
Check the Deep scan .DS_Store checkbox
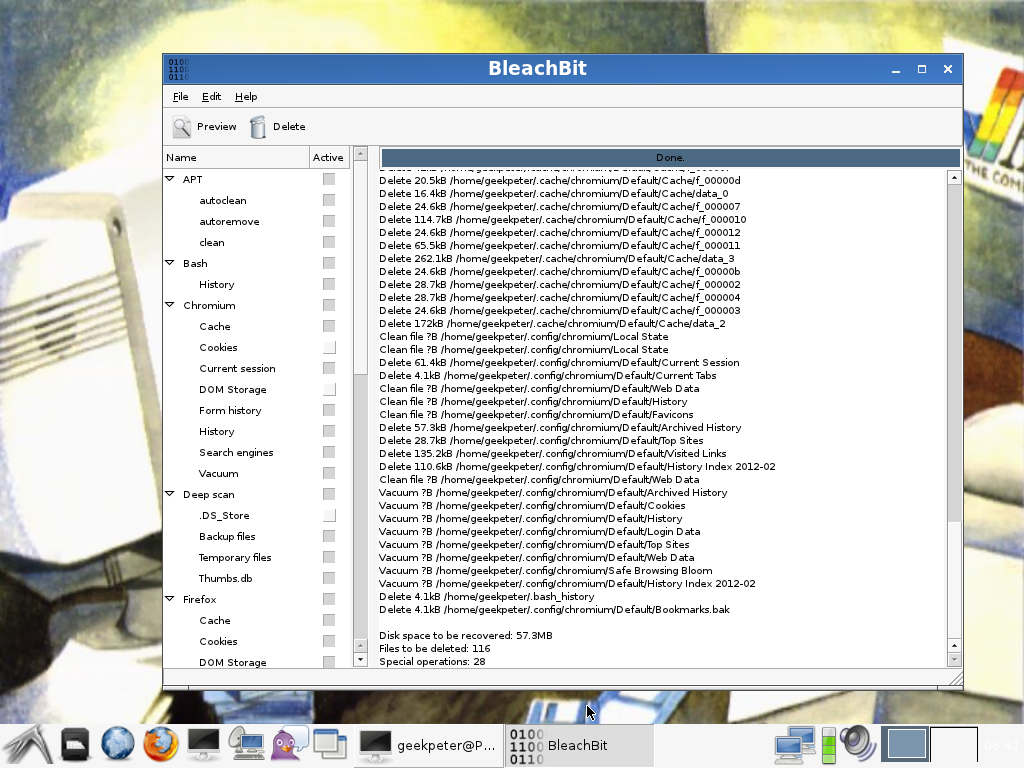pos(328,516)
